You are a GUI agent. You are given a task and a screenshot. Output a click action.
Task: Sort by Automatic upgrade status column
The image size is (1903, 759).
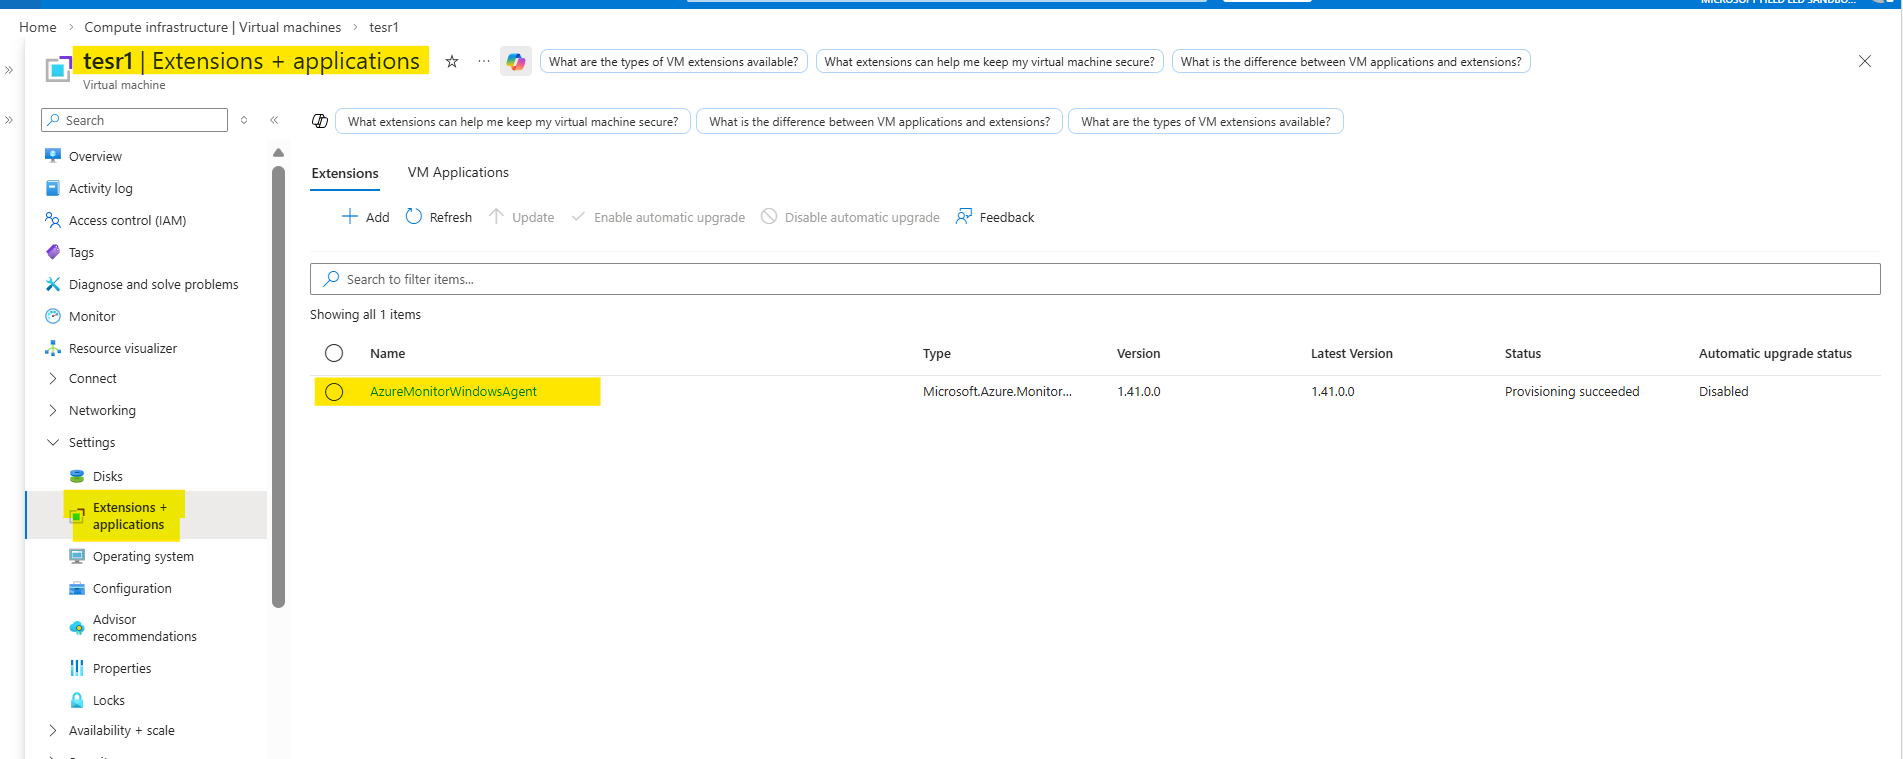point(1775,353)
